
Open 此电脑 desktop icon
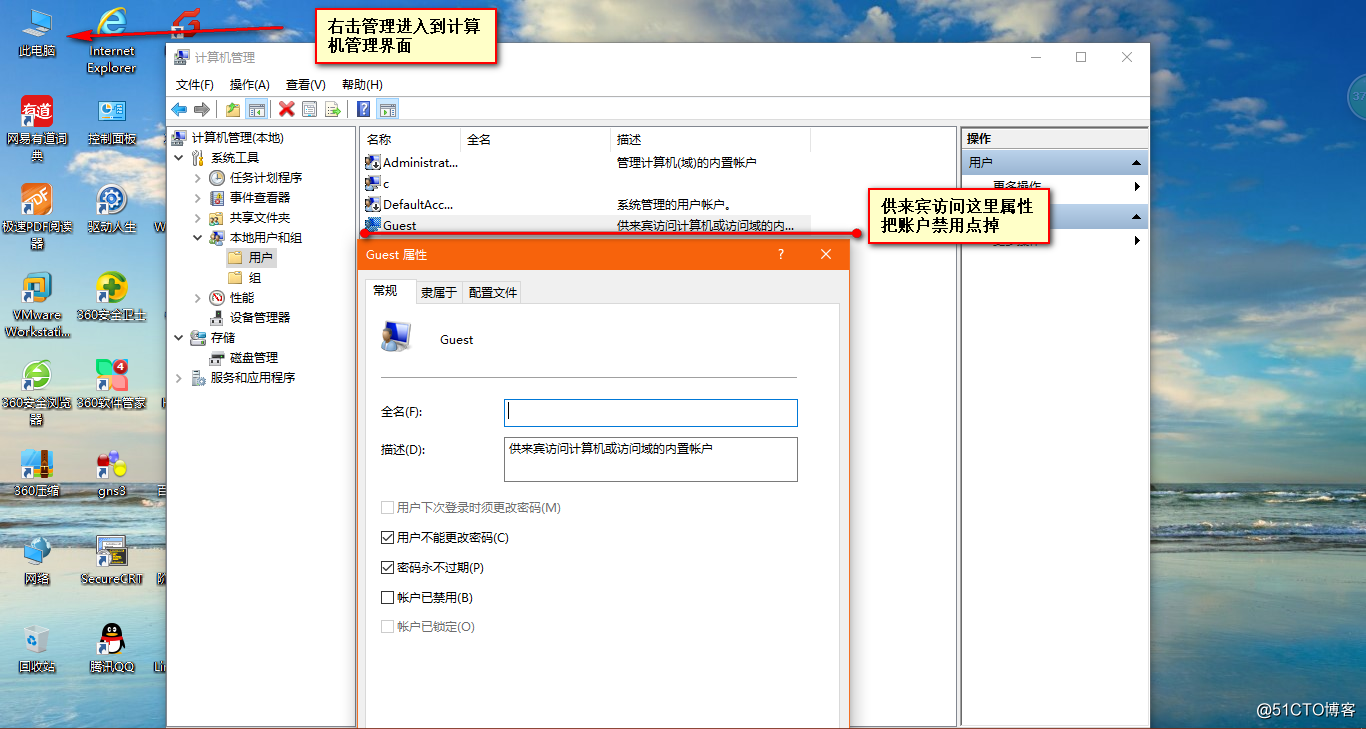tap(38, 33)
